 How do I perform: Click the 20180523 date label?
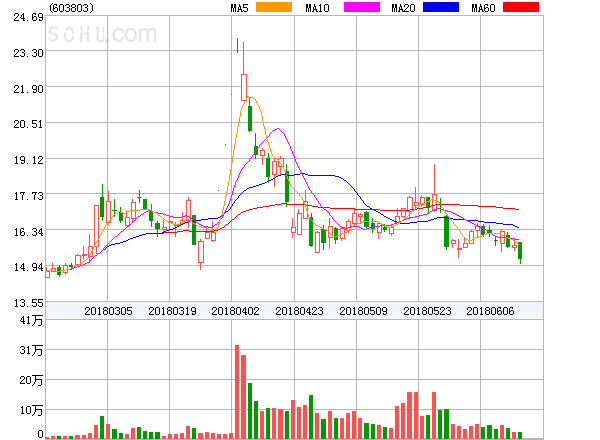click(x=427, y=311)
